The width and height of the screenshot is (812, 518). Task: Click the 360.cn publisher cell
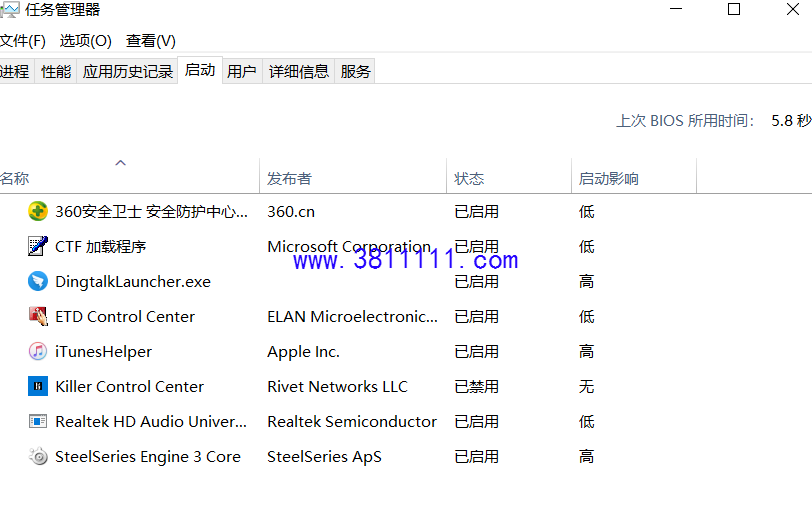point(291,211)
